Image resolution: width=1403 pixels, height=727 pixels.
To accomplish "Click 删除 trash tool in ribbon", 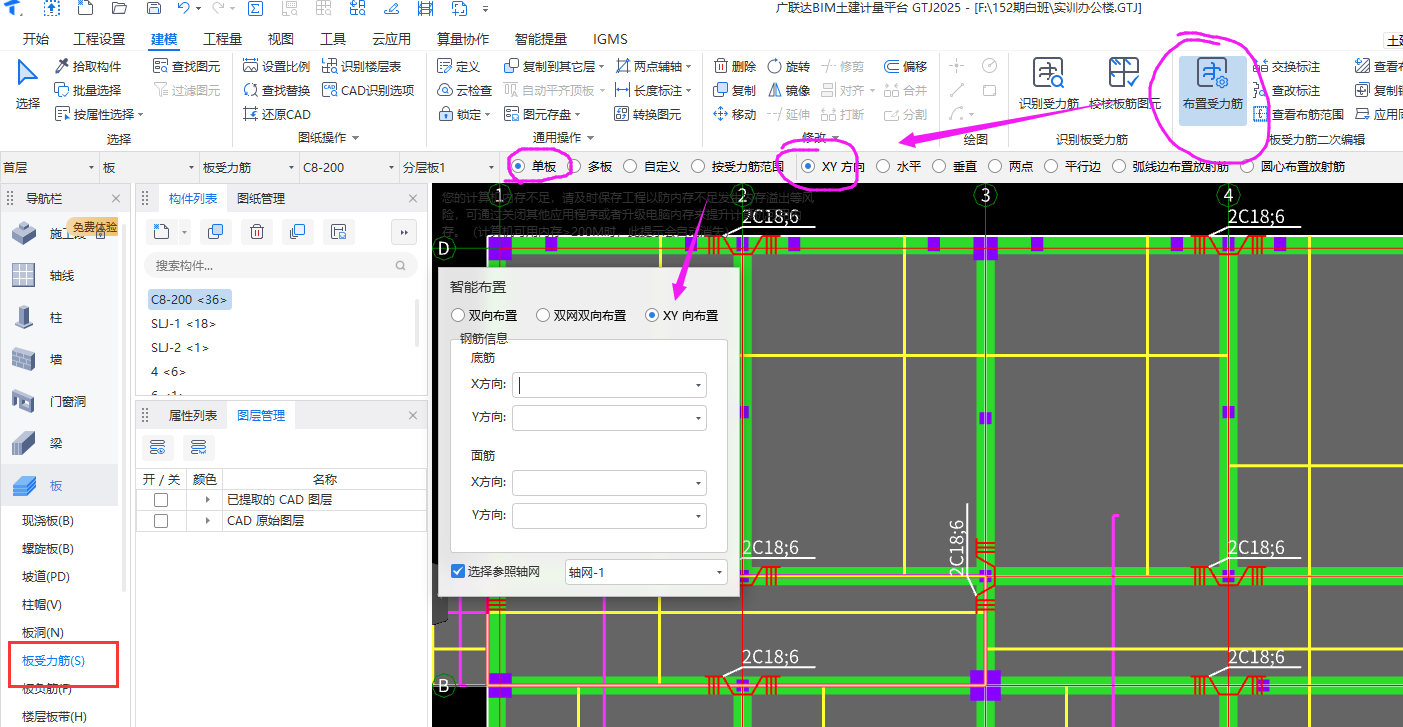I will (x=734, y=66).
